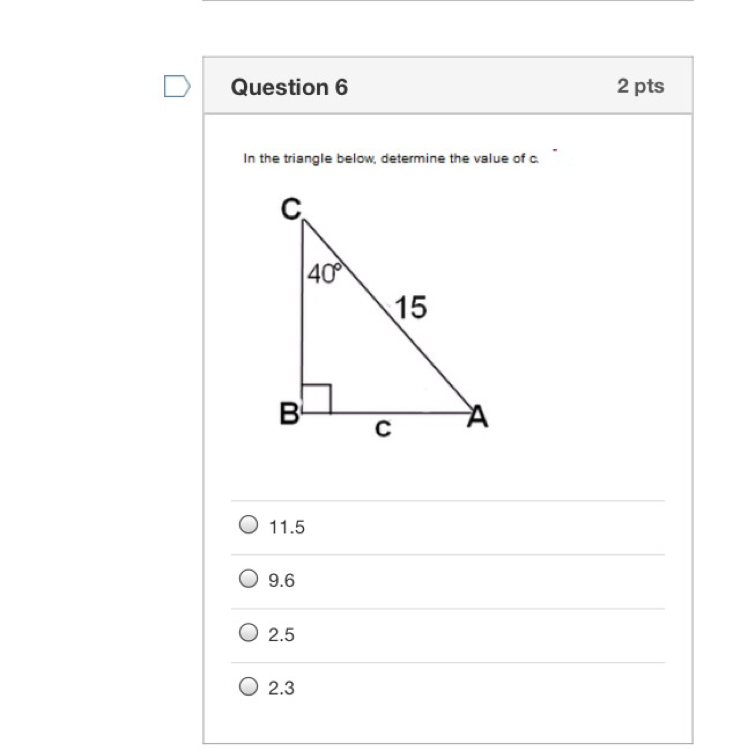Click the question prompt text about triangle
Screen dimensions: 748x750
pos(390,158)
